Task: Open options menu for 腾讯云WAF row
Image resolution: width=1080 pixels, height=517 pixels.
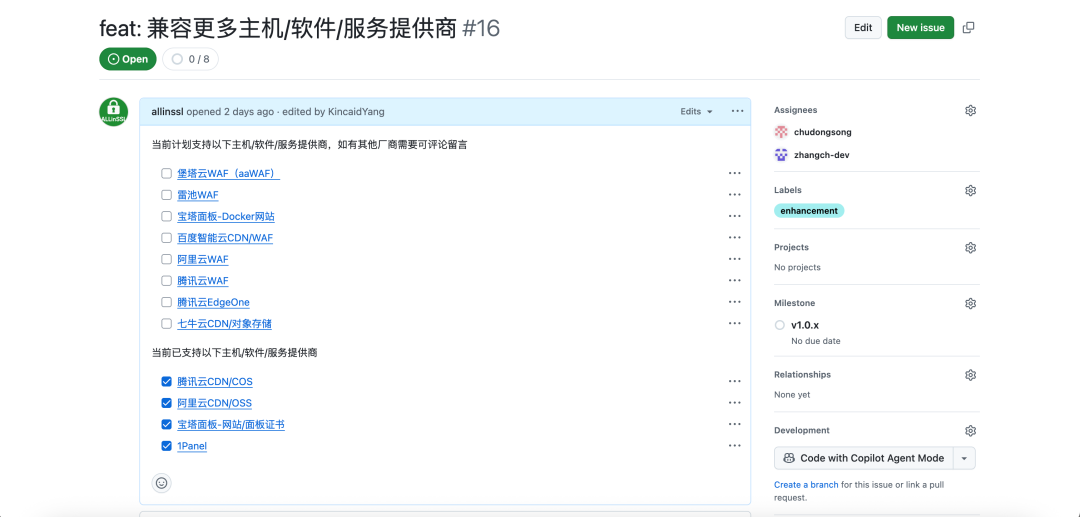Action: click(x=735, y=280)
